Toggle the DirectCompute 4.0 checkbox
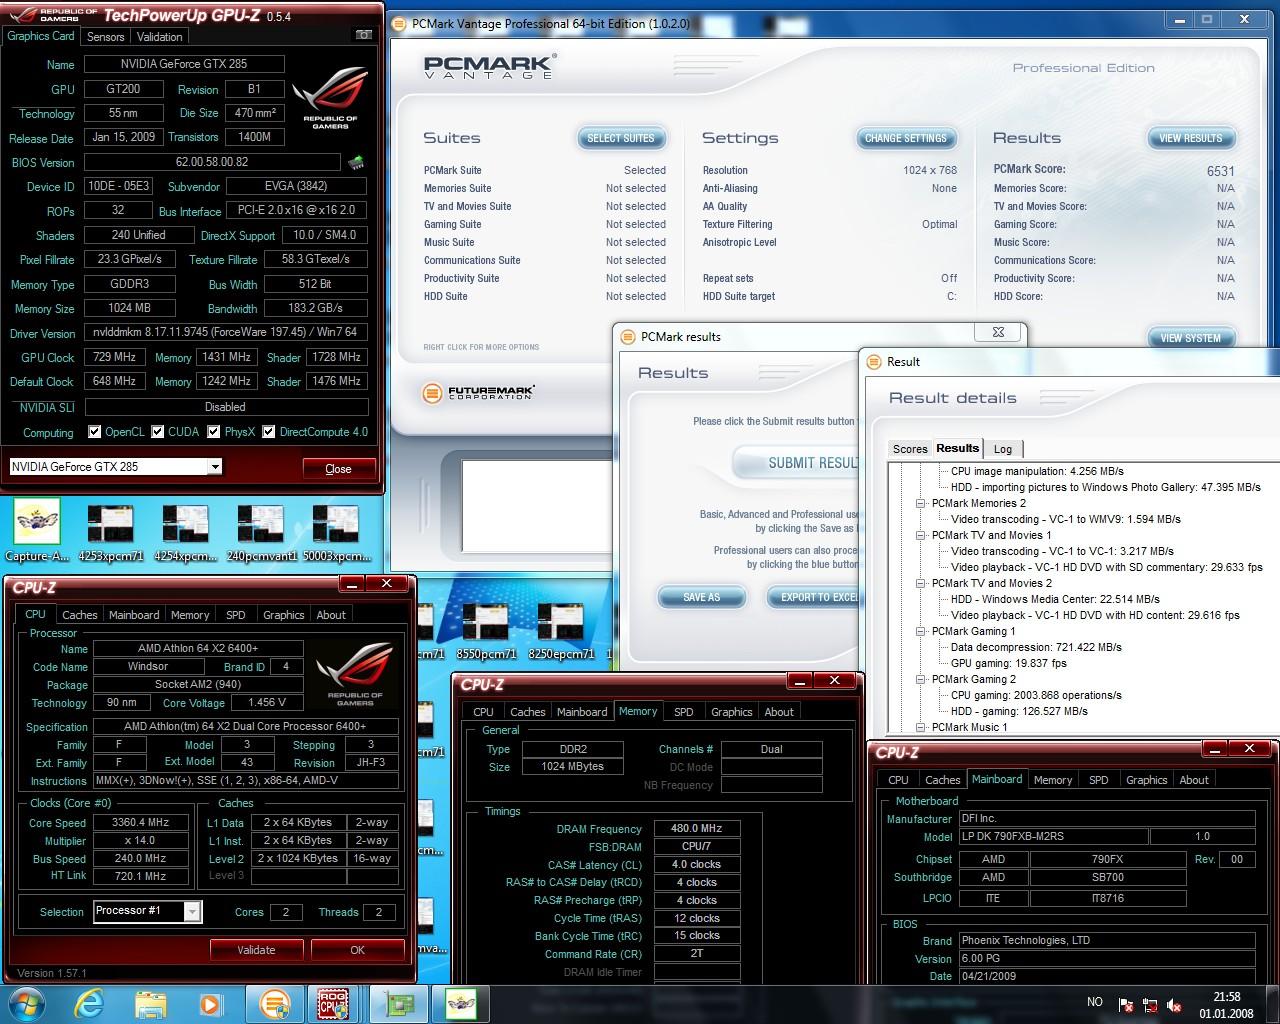This screenshot has height=1024, width=1280. point(268,432)
